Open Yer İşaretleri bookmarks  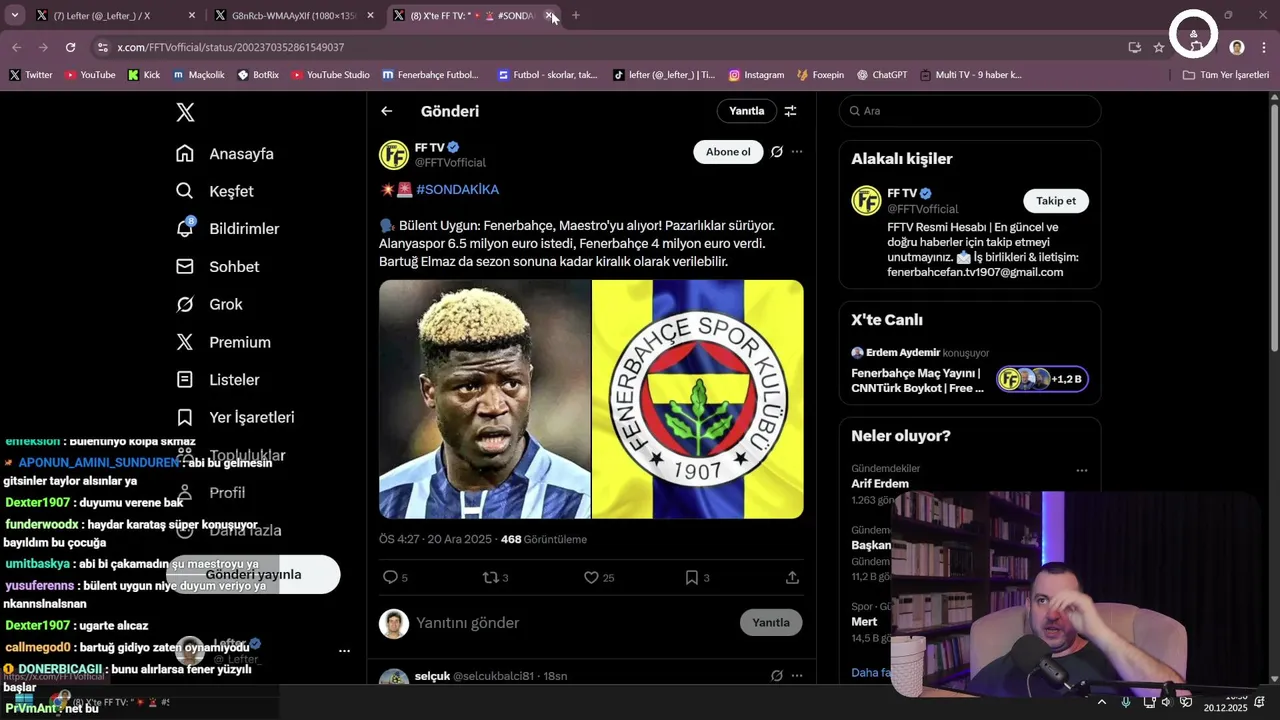(x=235, y=417)
